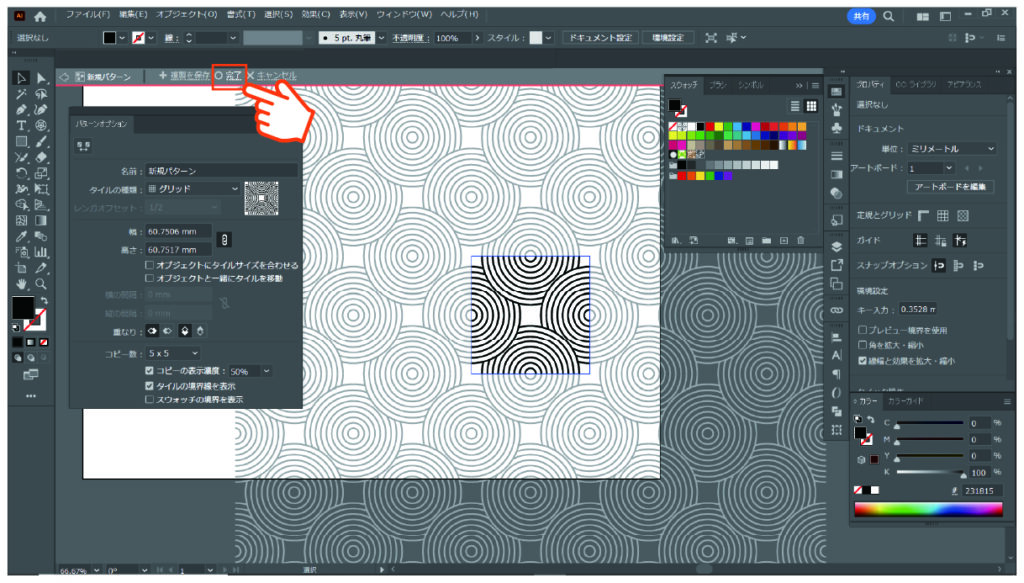This screenshot has width=1024, height=583.
Task: Switch to the シンボル tab
Action: pyautogui.click(x=750, y=85)
